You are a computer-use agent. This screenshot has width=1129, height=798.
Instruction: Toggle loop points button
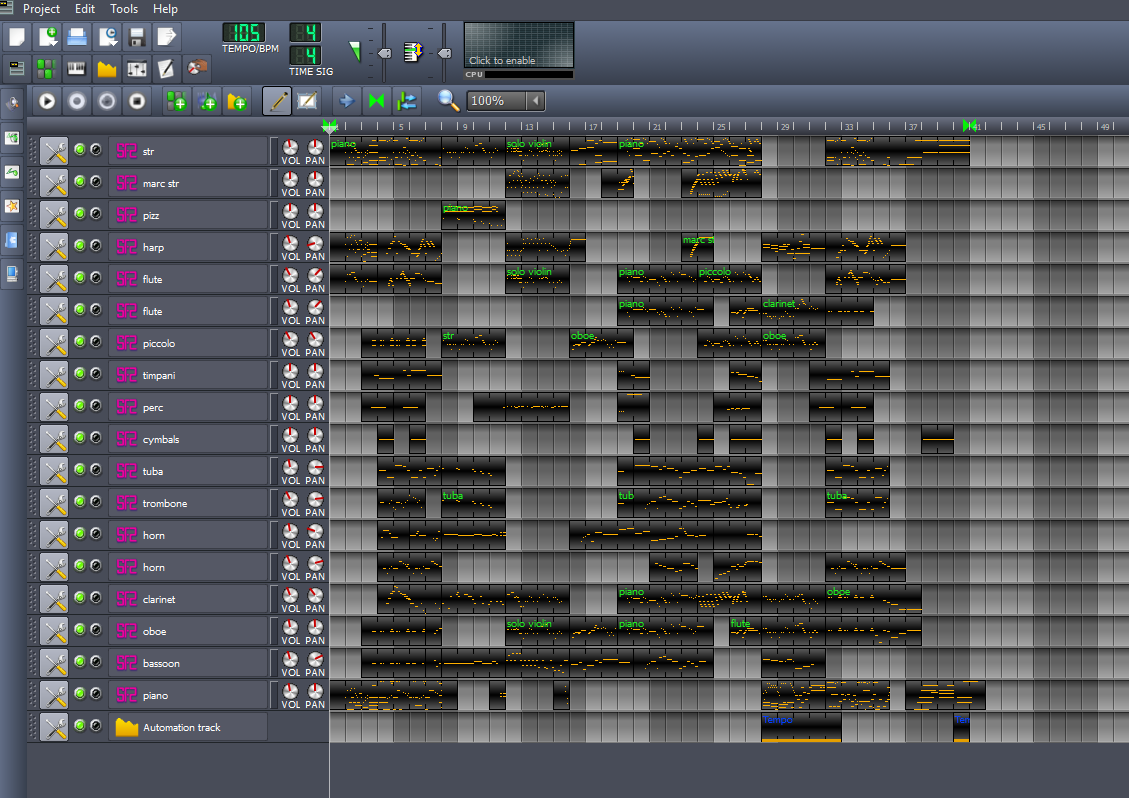(x=377, y=102)
